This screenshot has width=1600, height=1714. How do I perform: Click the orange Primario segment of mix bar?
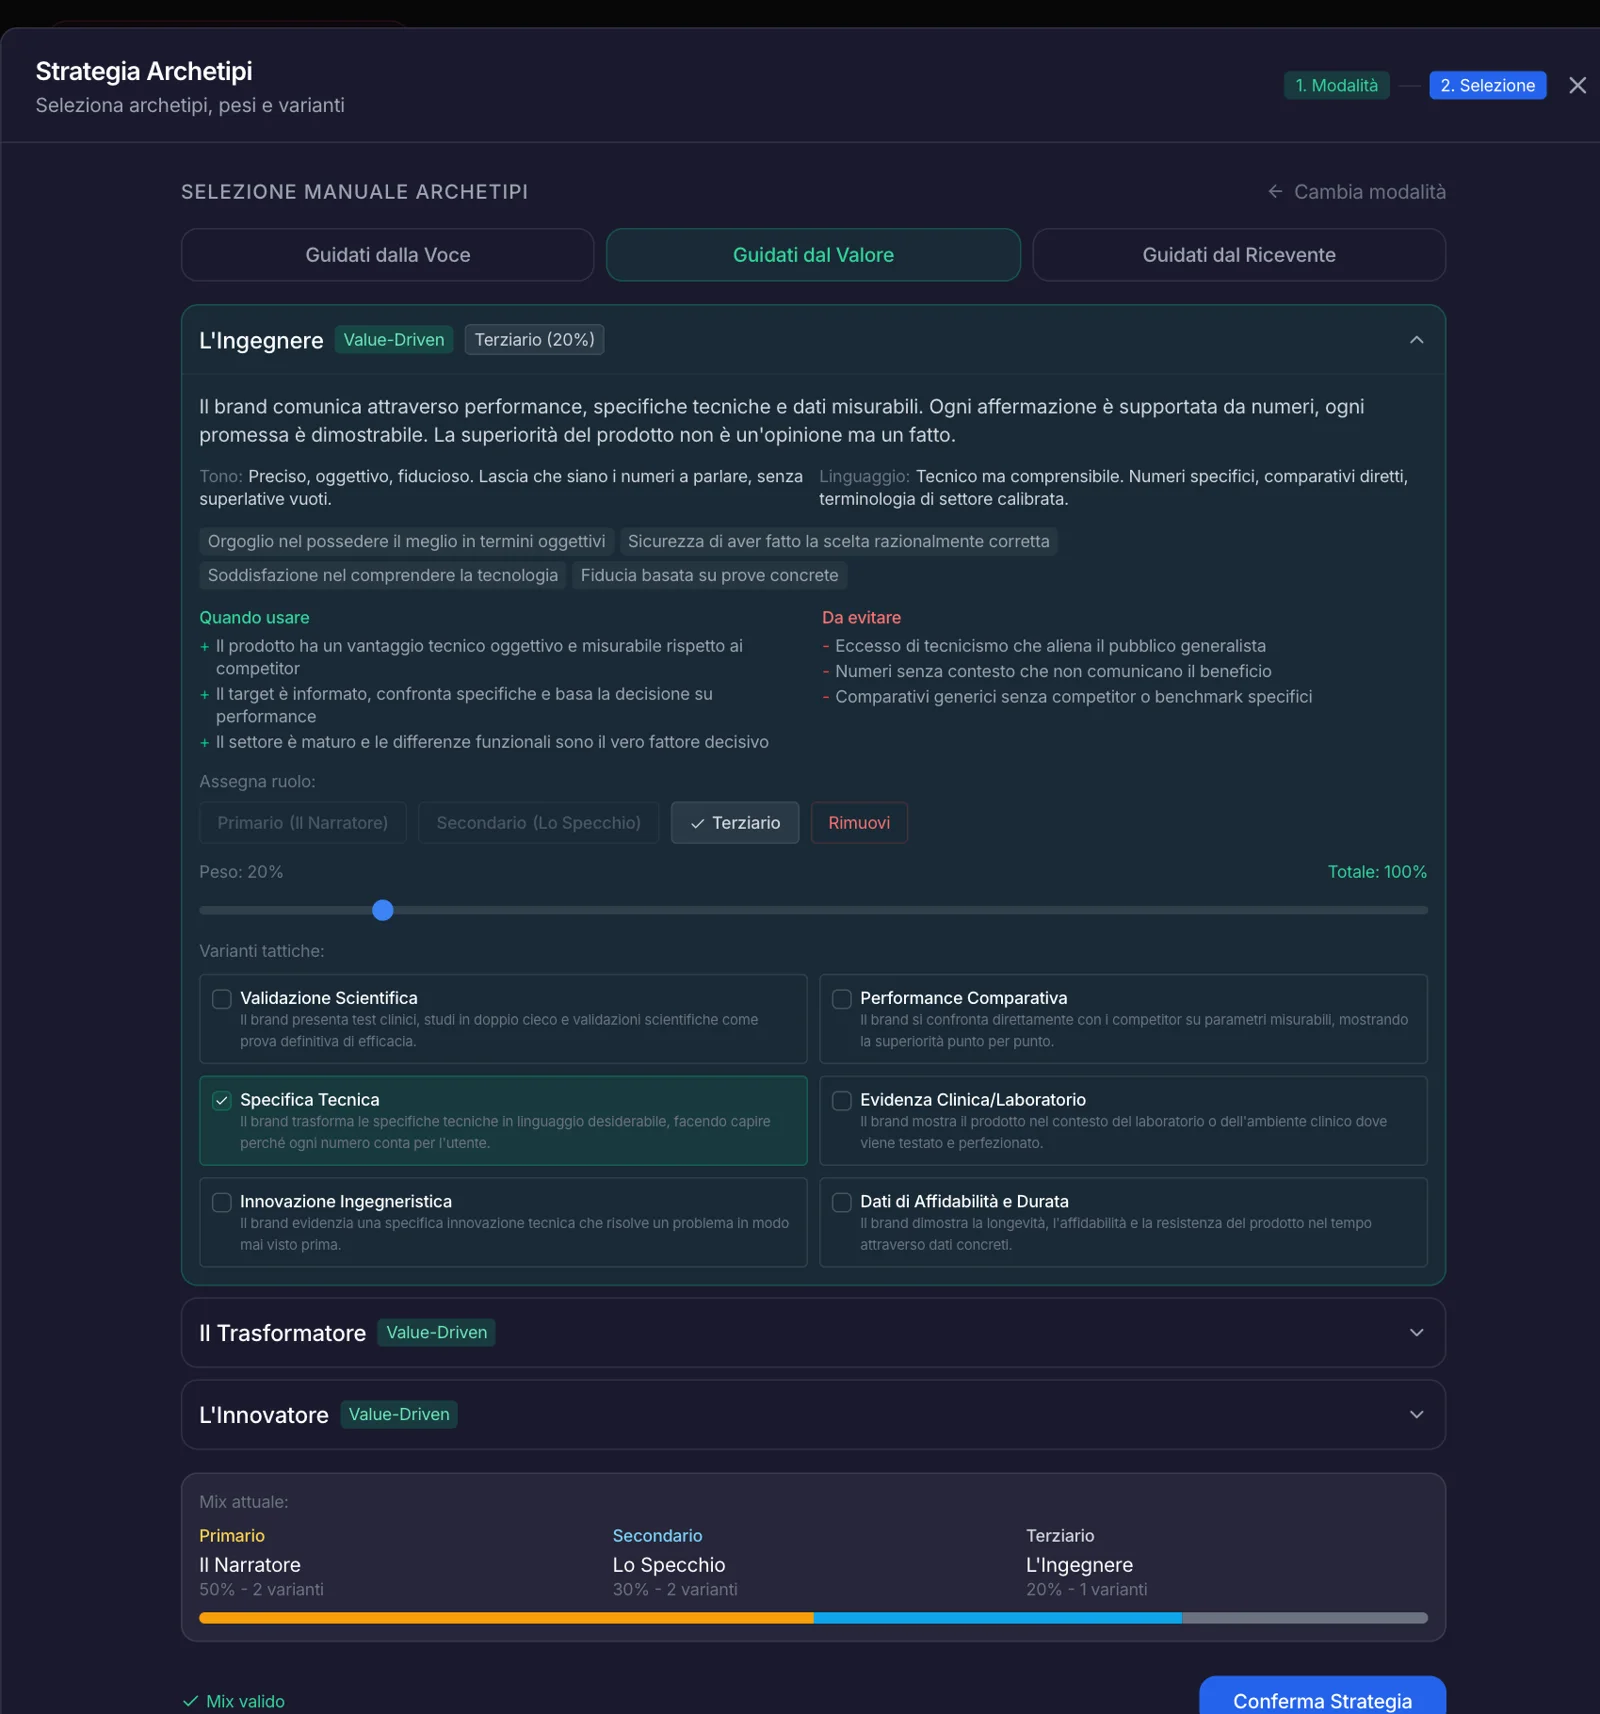[506, 1618]
